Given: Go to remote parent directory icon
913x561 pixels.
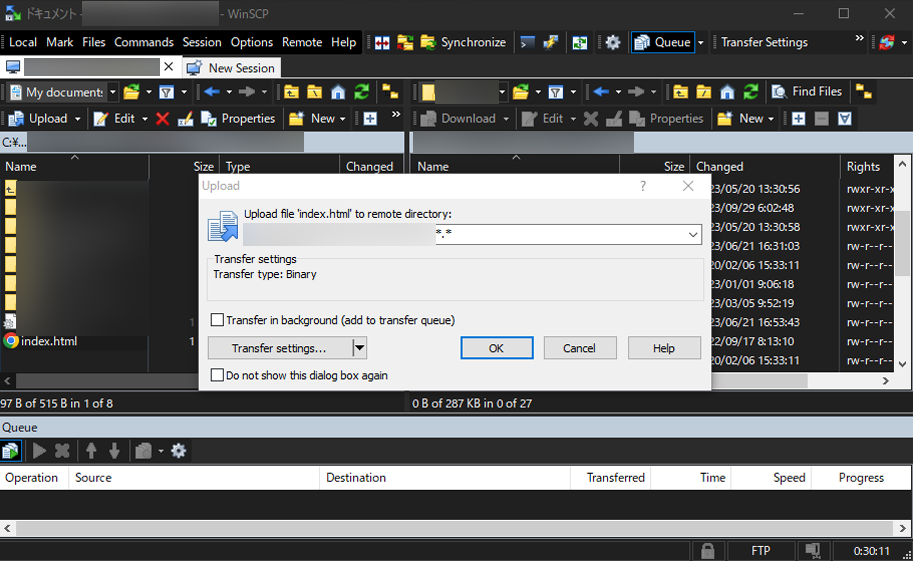Looking at the screenshot, I should (x=680, y=92).
